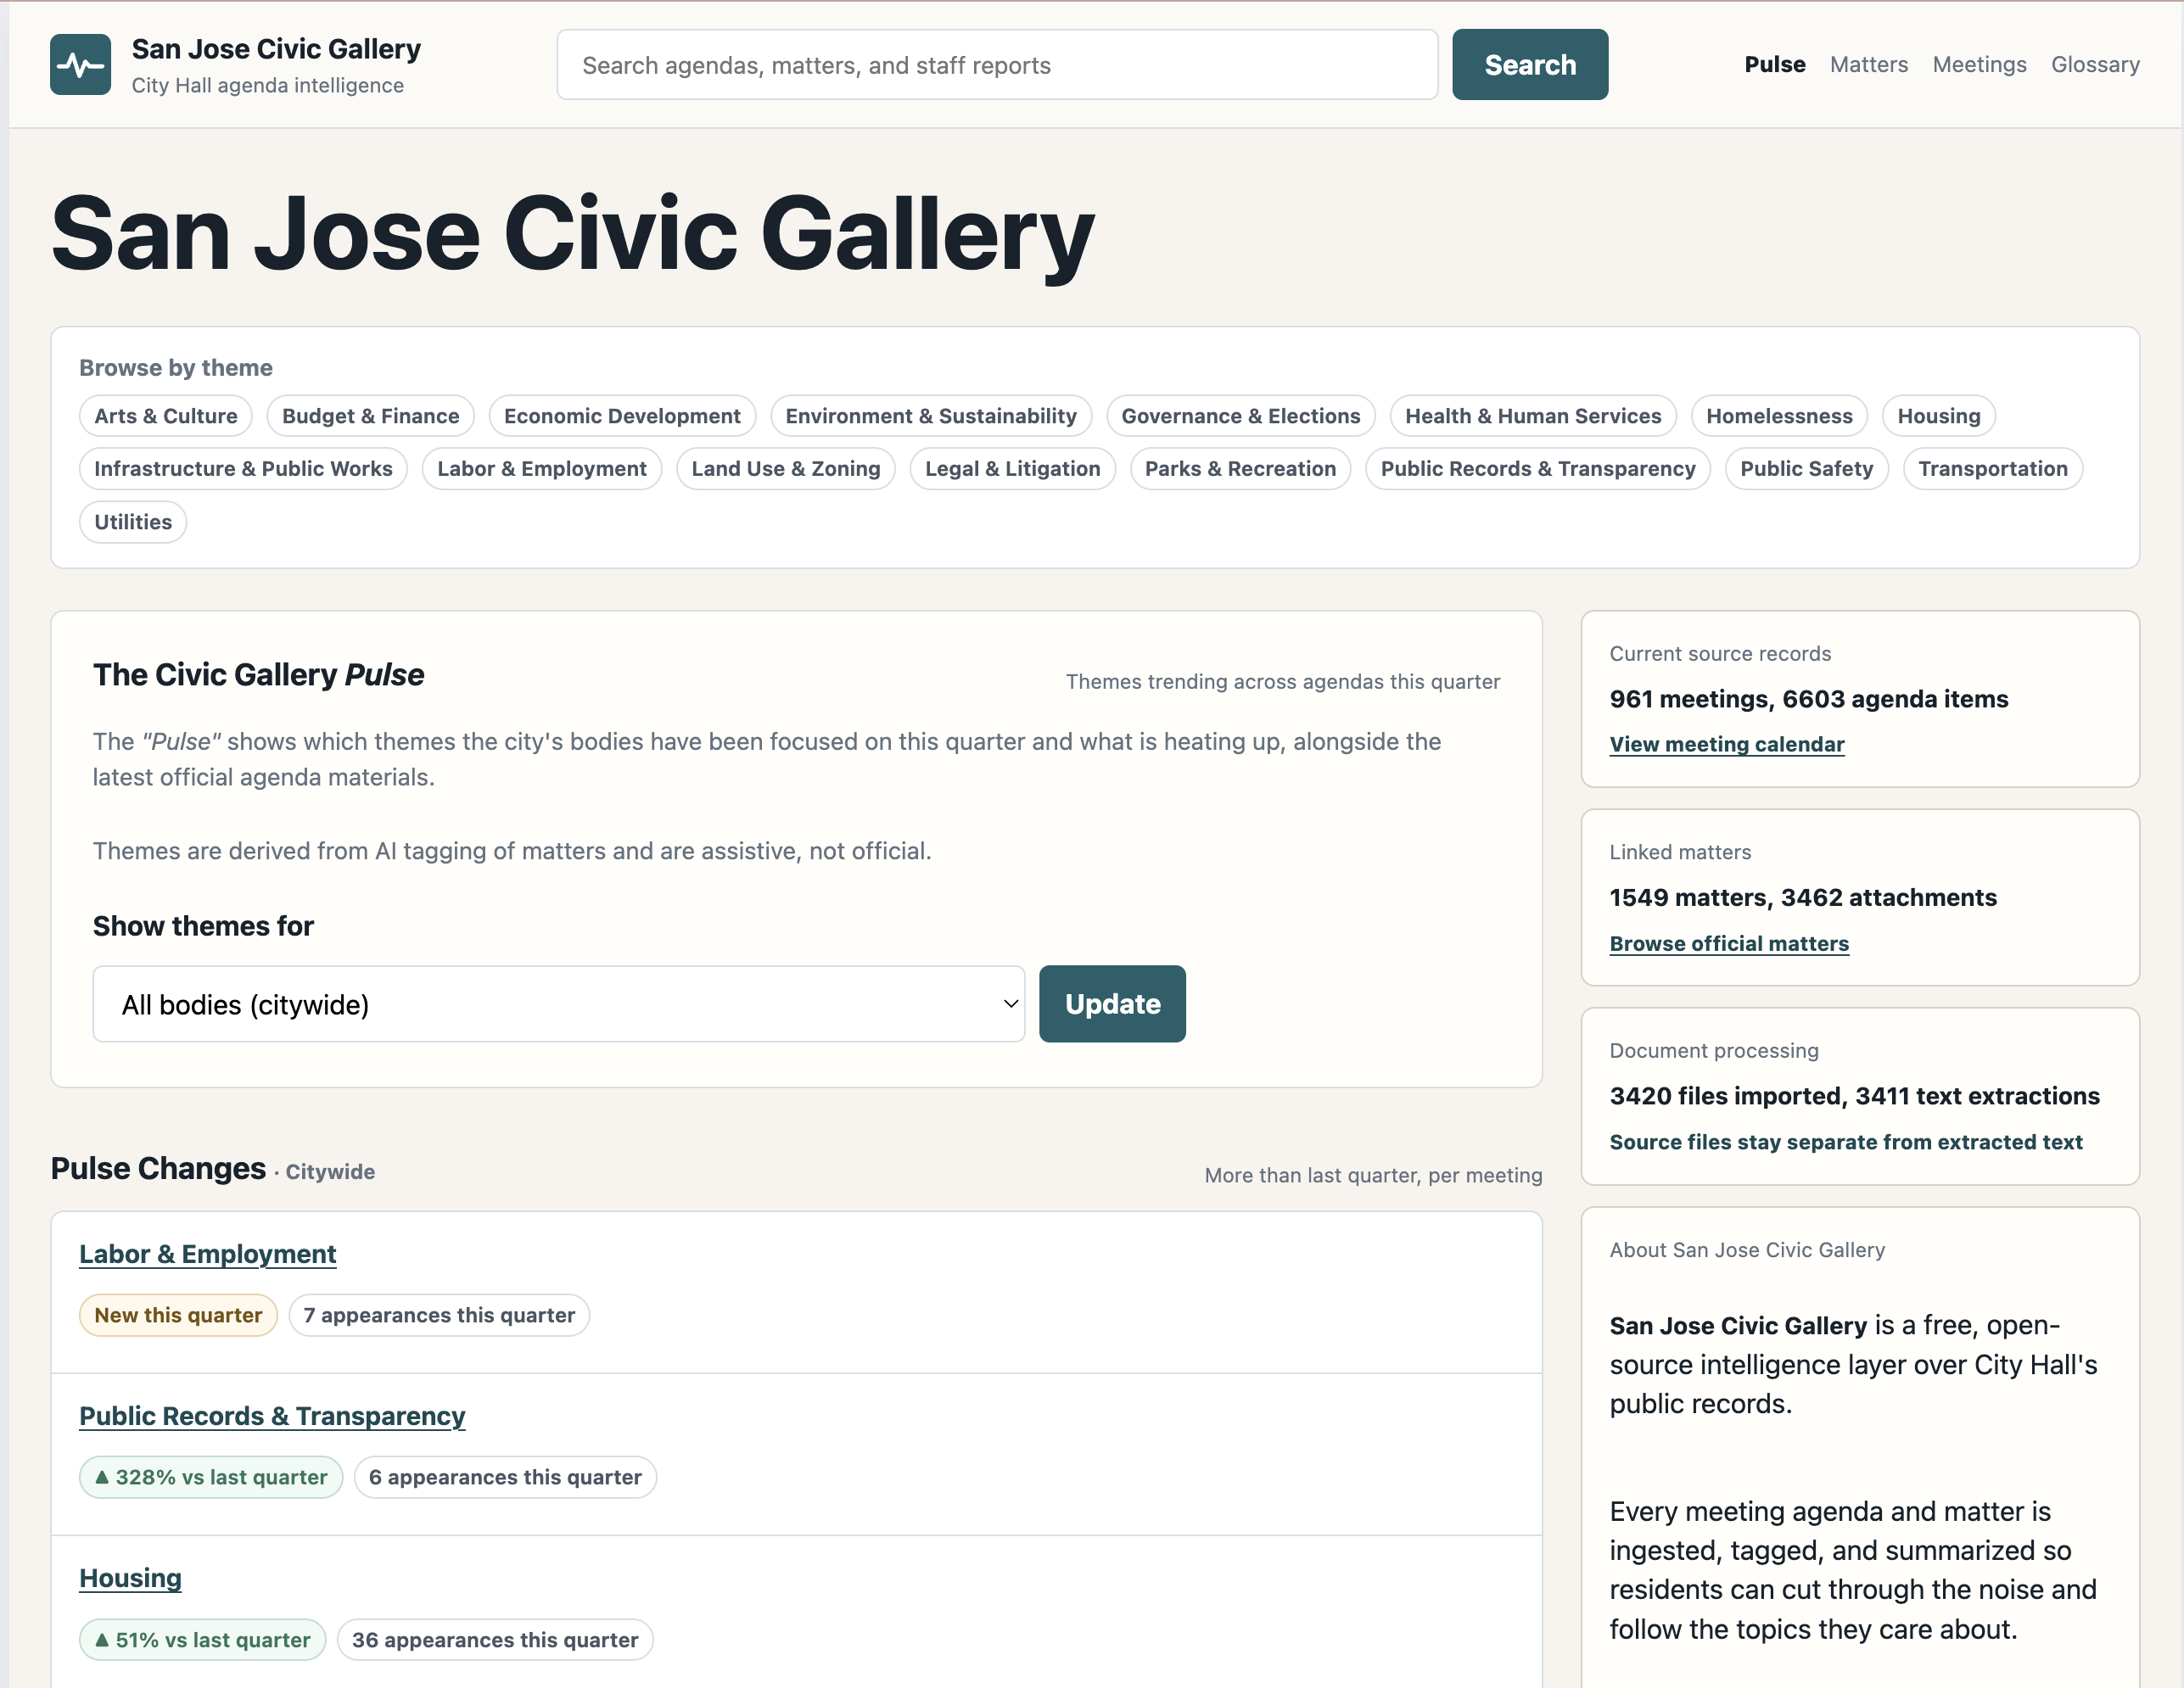Select the Public Safety theme chip
This screenshot has width=2184, height=1688.
pos(1807,469)
